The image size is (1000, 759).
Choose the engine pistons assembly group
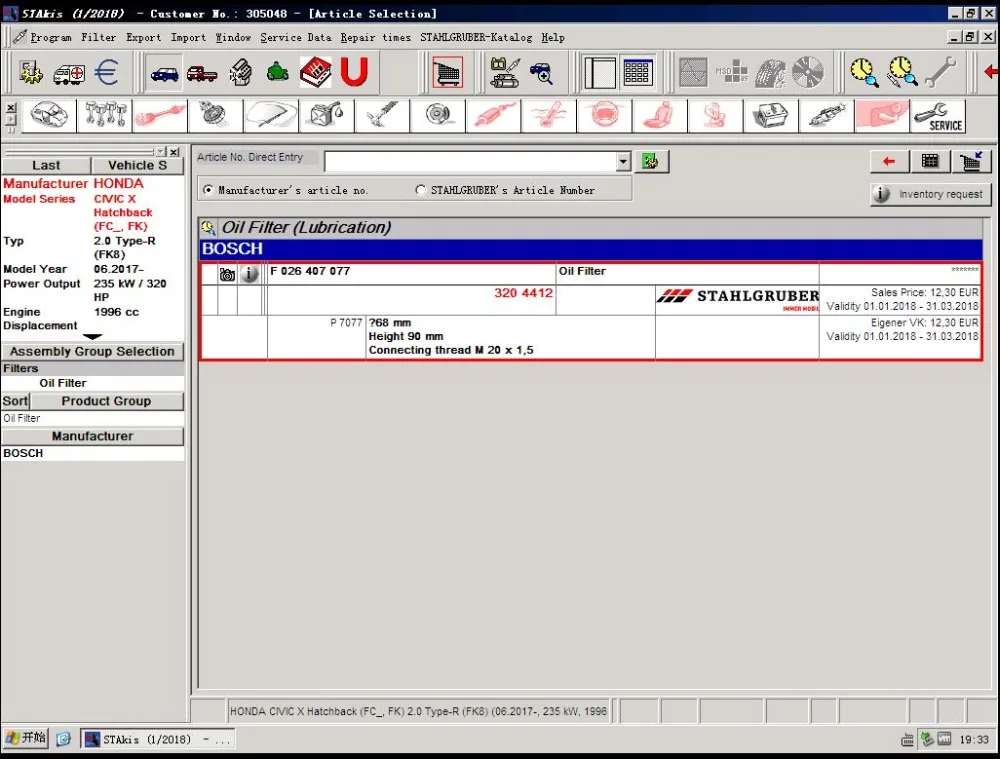click(x=105, y=115)
